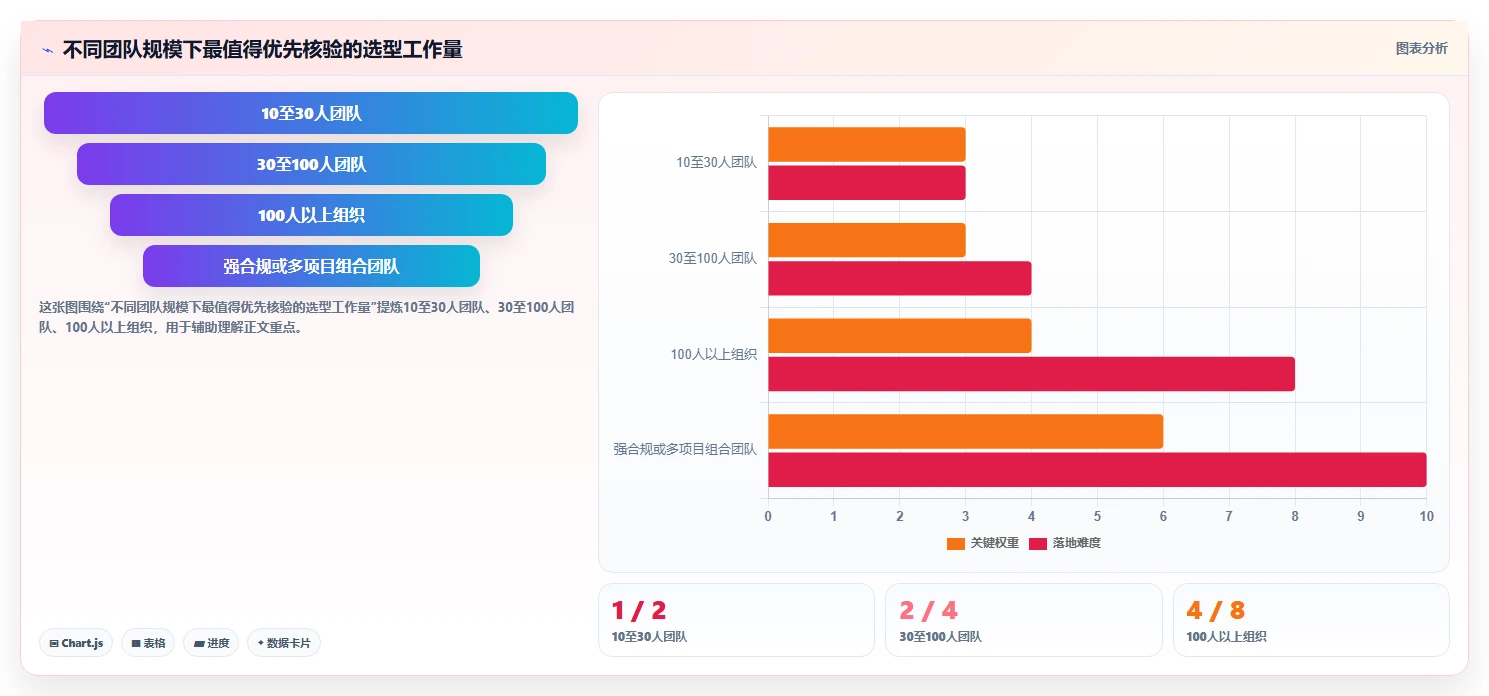The width and height of the screenshot is (1489, 696).
Task: Click the x-axis tick value 0
Action: (x=768, y=516)
